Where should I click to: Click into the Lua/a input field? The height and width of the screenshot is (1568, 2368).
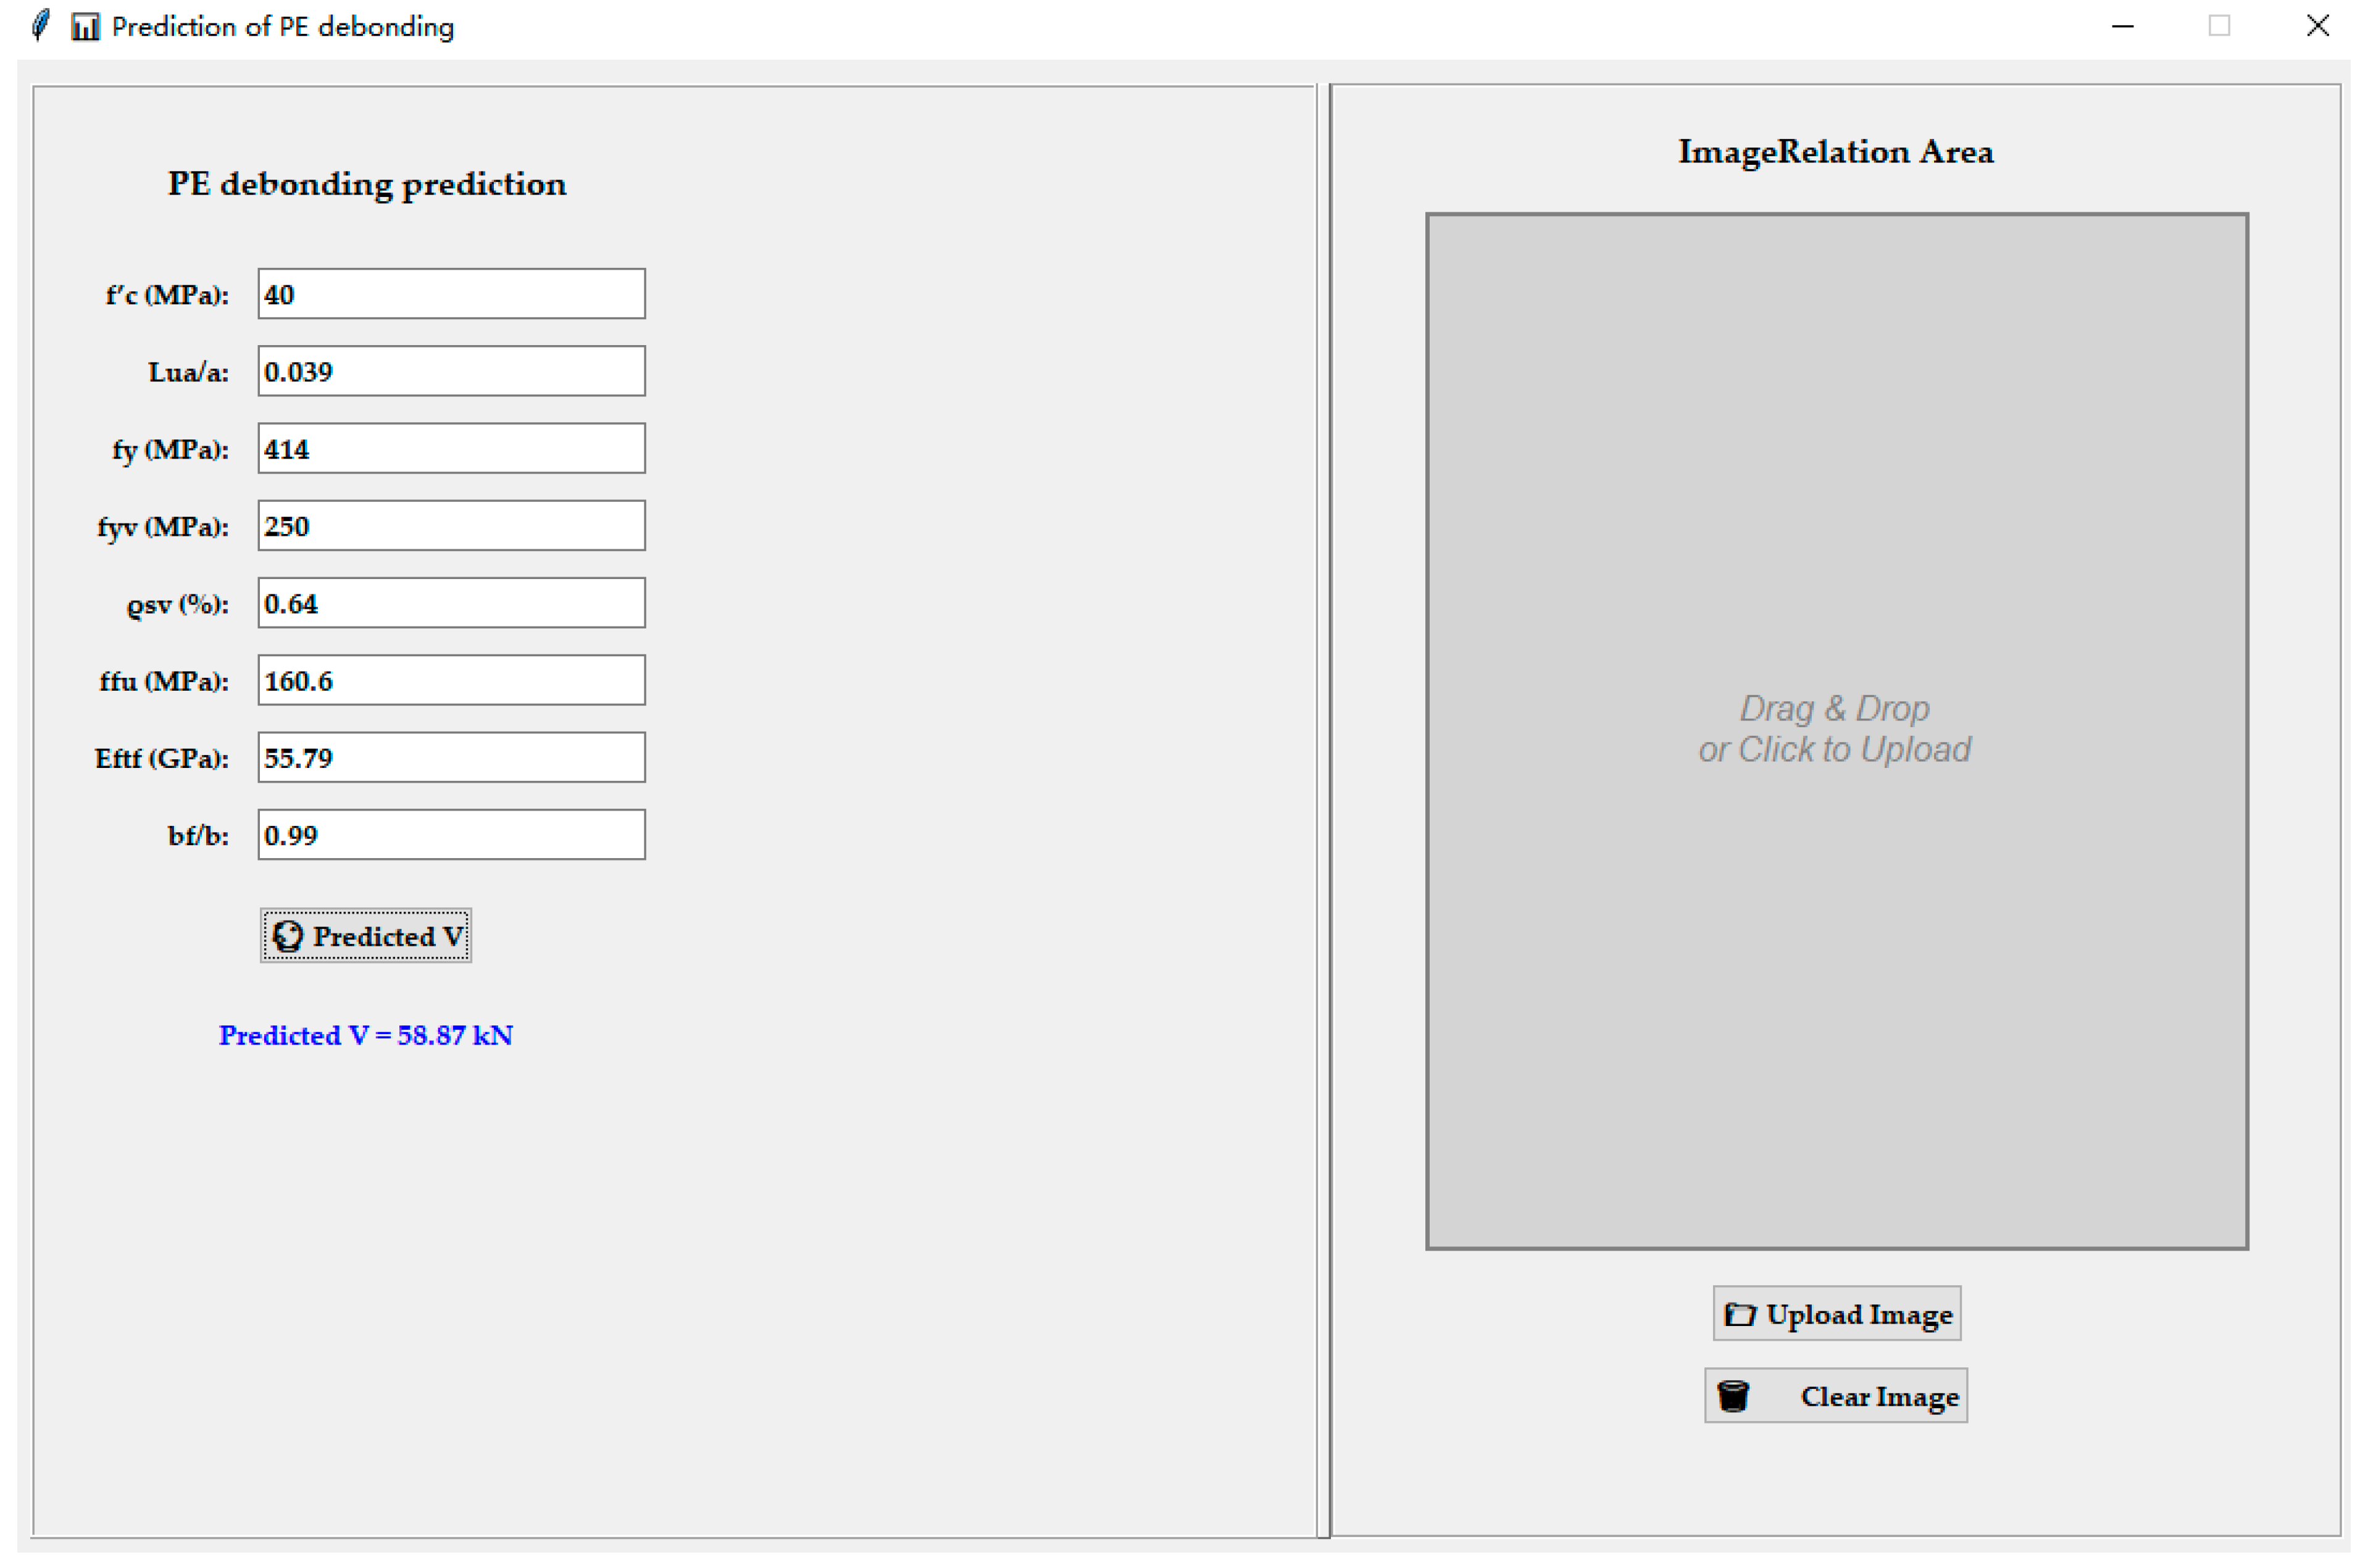pos(451,371)
